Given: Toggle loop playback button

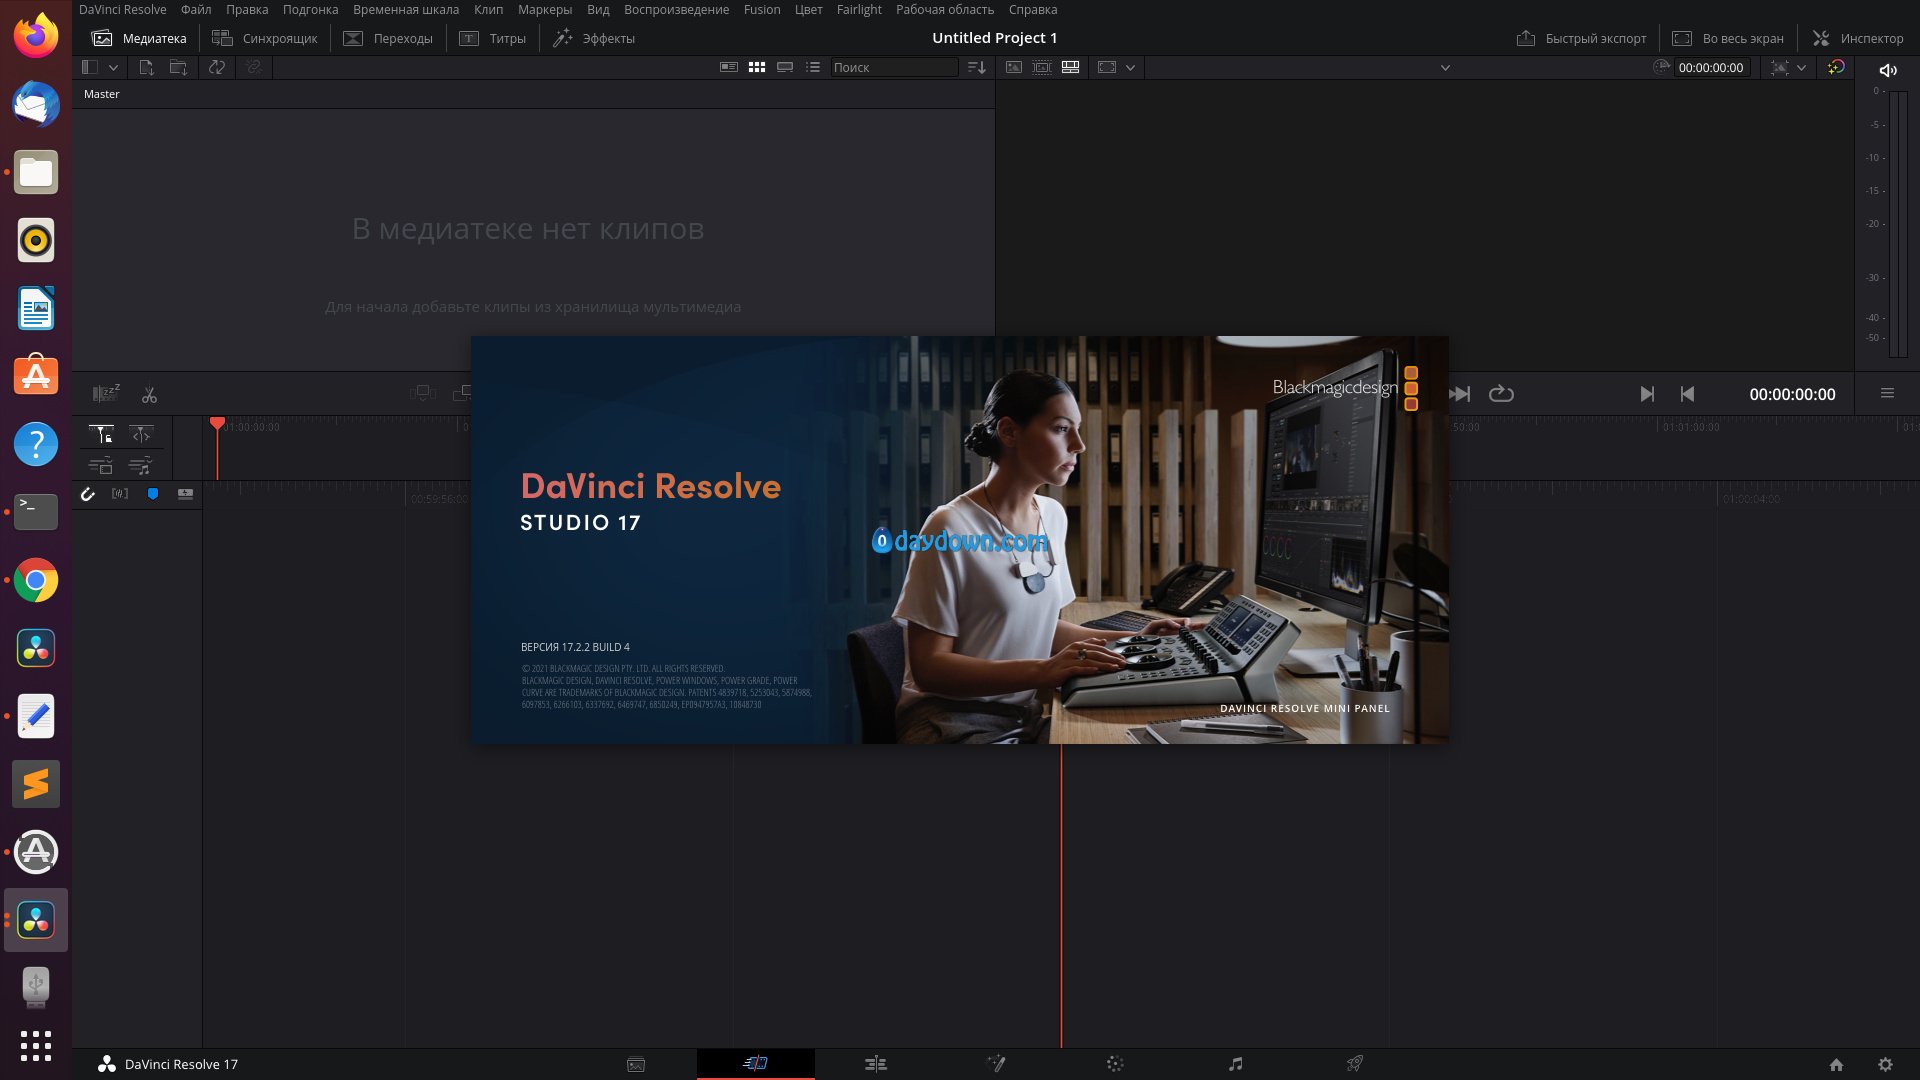Looking at the screenshot, I should click(1501, 394).
